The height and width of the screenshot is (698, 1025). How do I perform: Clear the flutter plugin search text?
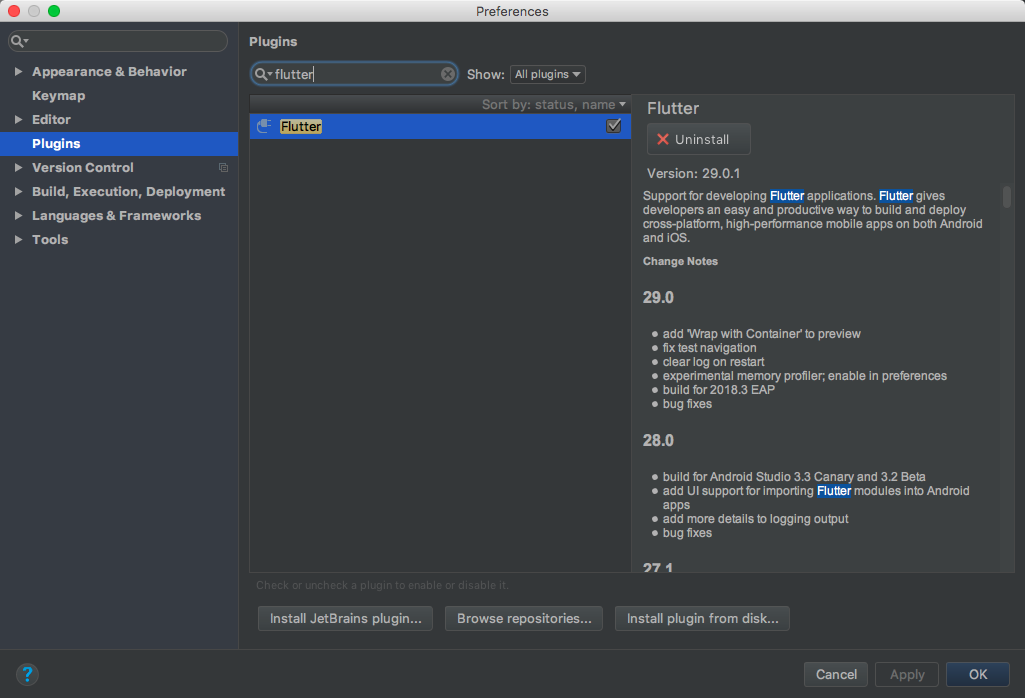point(448,74)
